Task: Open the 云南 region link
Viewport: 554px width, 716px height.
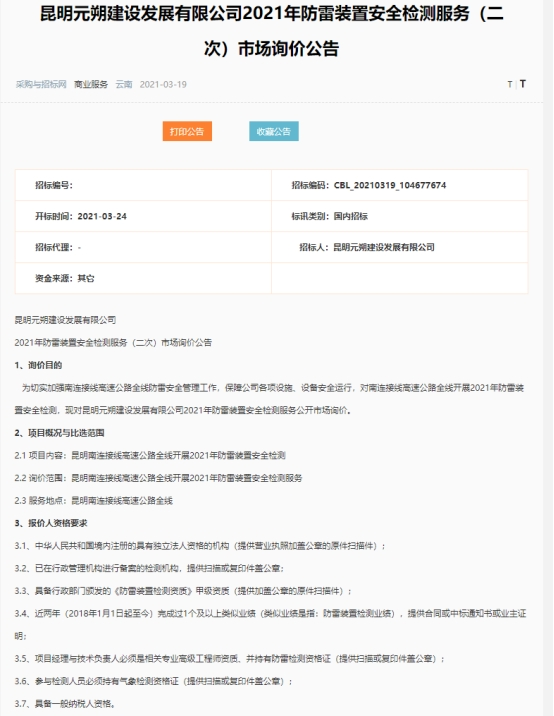Action: [124, 84]
